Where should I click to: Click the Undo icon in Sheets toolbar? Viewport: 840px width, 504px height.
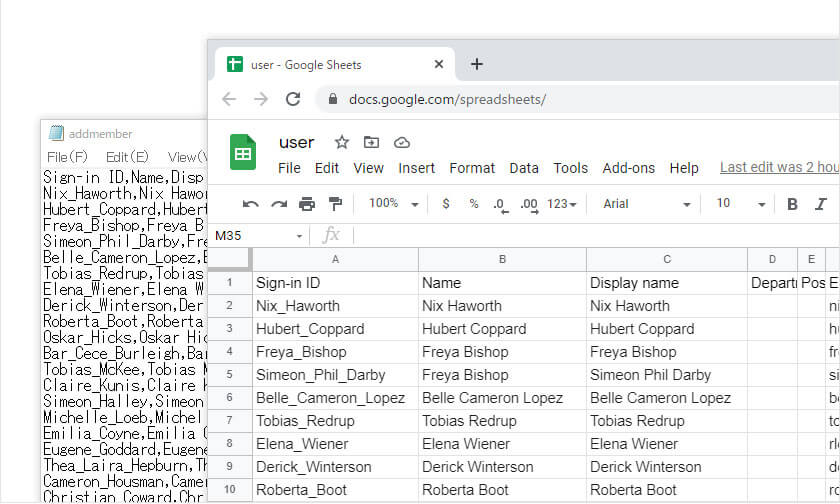pos(251,204)
